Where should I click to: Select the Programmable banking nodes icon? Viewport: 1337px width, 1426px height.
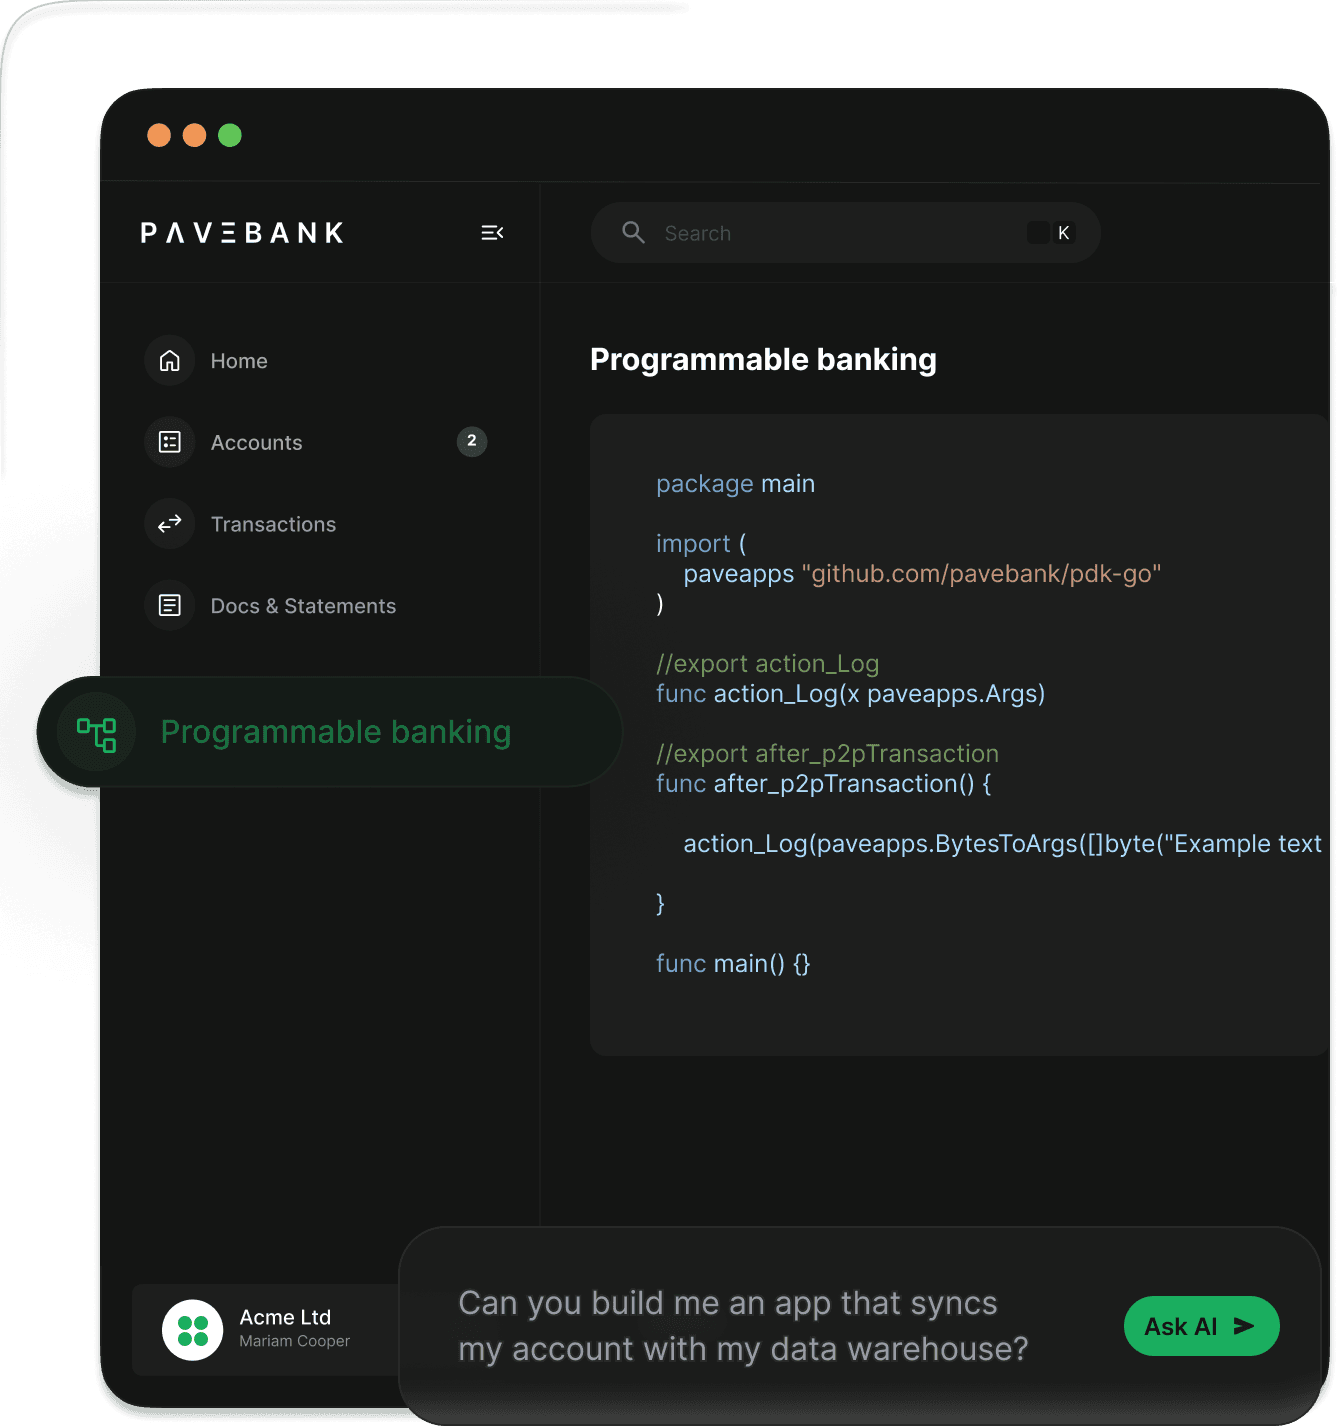tap(95, 732)
